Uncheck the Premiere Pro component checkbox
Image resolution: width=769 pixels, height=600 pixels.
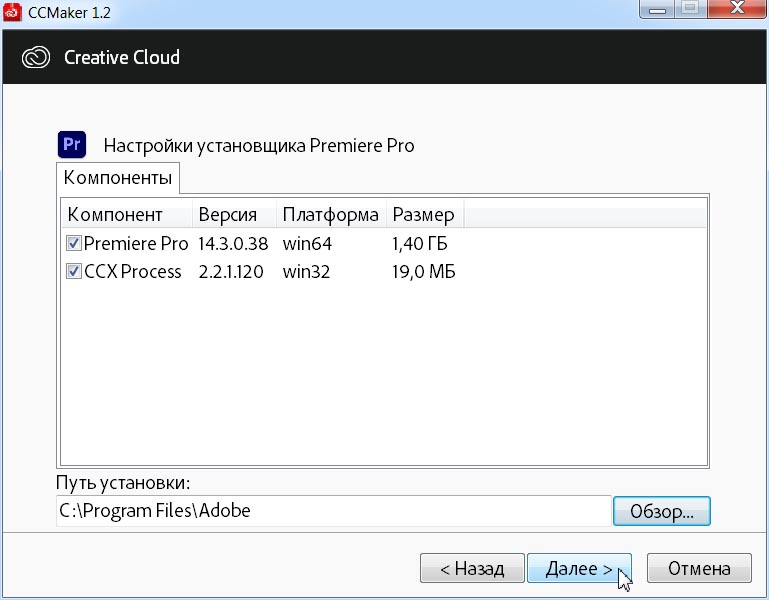tap(73, 244)
